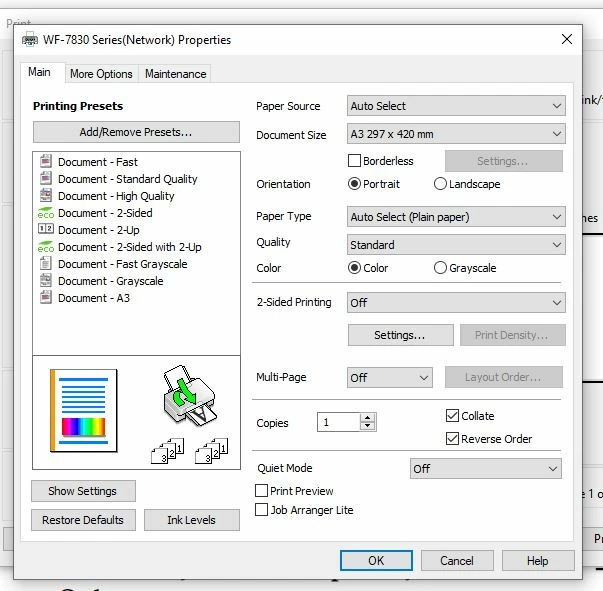Click the Ink Levels button
The width and height of the screenshot is (603, 591).
pos(192,520)
